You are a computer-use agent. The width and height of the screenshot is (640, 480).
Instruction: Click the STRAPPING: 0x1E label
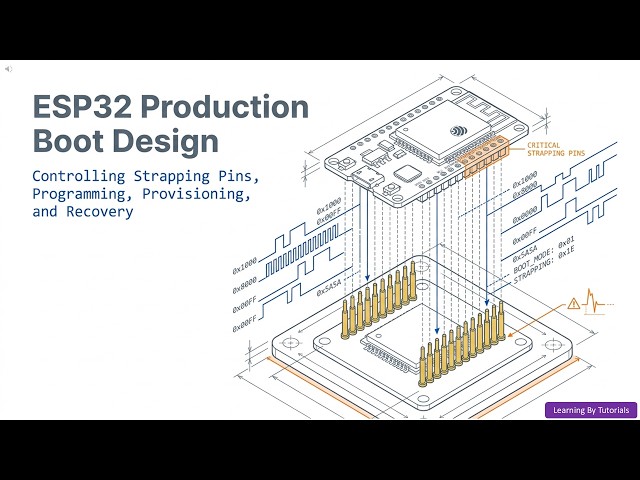(x=543, y=265)
